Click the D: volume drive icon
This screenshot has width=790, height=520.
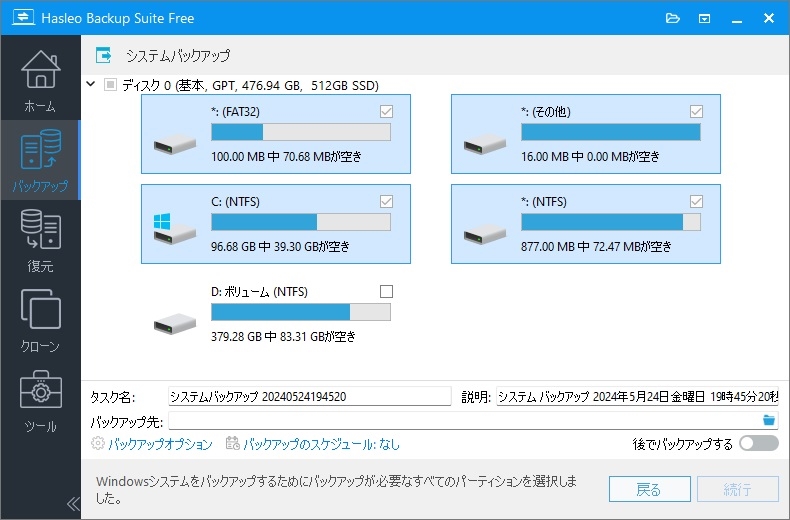pos(175,324)
